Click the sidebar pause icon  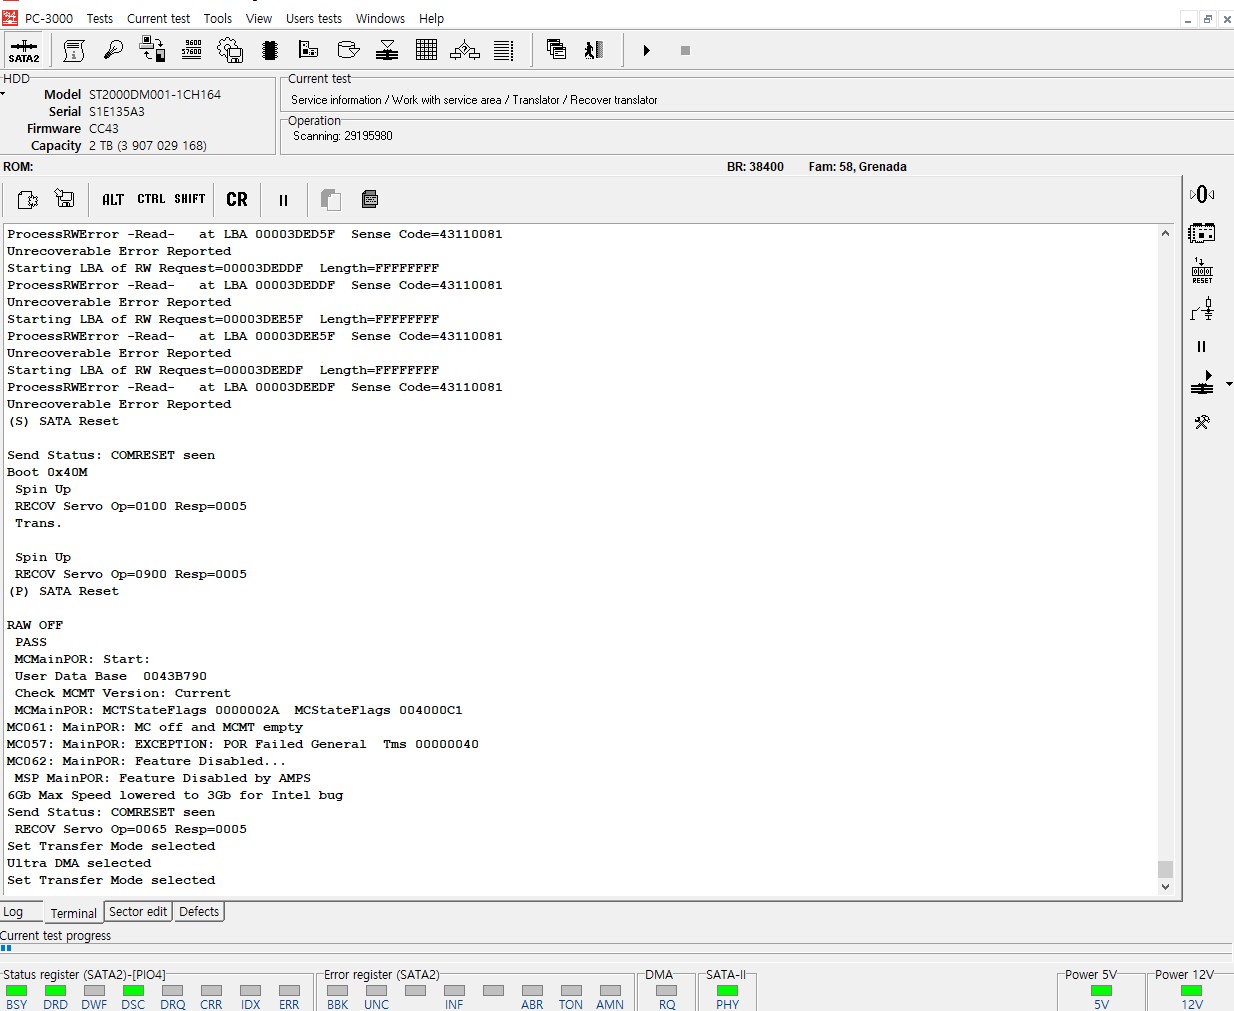coord(1202,347)
